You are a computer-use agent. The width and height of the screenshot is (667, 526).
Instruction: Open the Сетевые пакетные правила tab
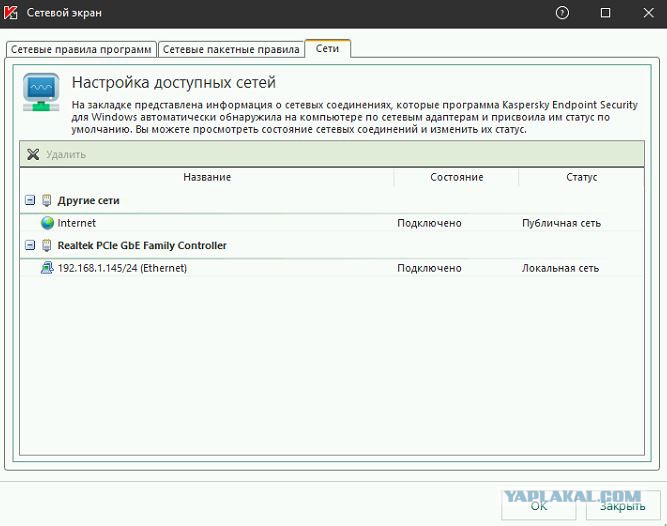coord(231,49)
